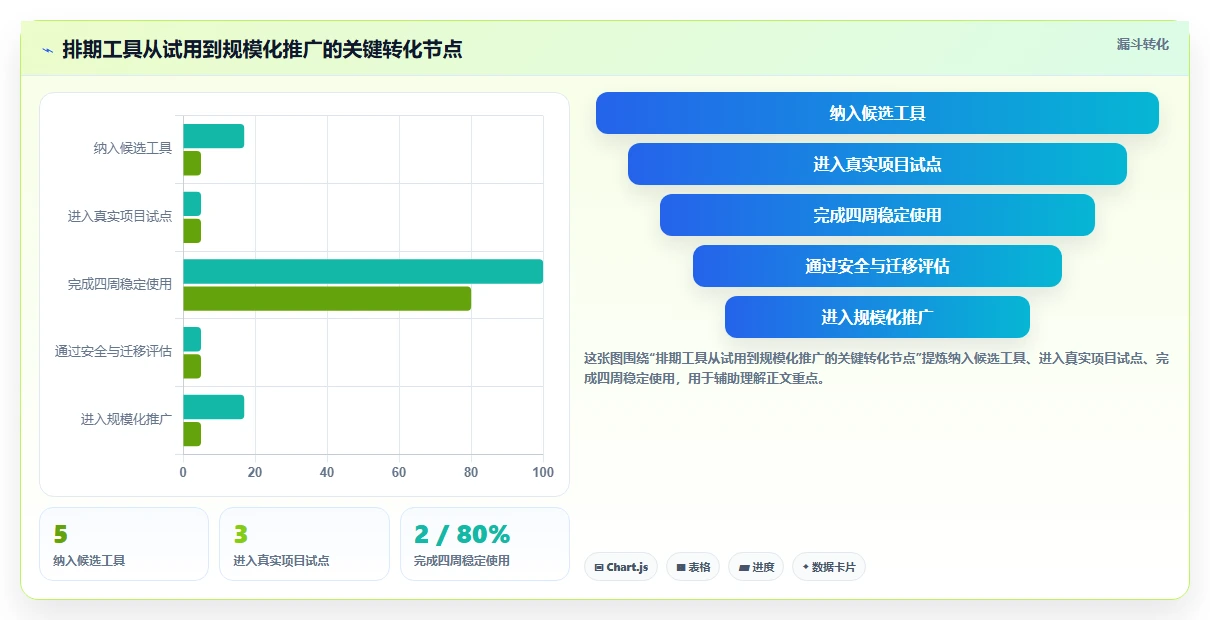This screenshot has width=1210, height=620.
Task: Click the 漏斗转化 label in header
Action: coord(1143,44)
